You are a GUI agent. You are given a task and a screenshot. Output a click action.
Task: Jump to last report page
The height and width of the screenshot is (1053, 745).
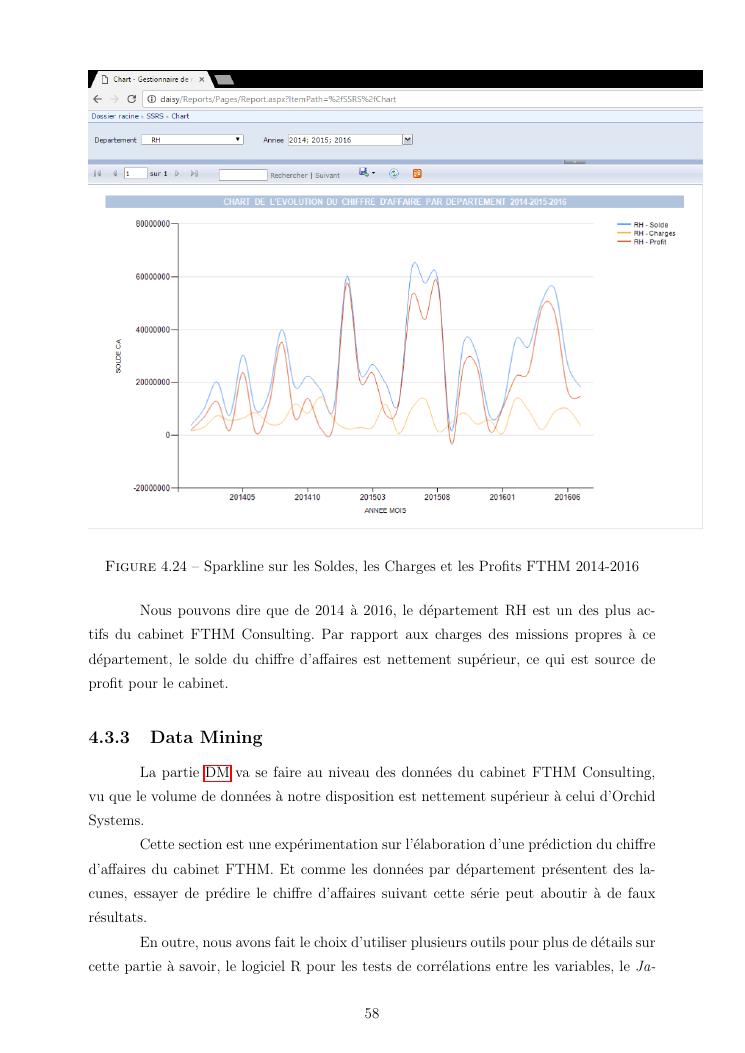pos(194,174)
